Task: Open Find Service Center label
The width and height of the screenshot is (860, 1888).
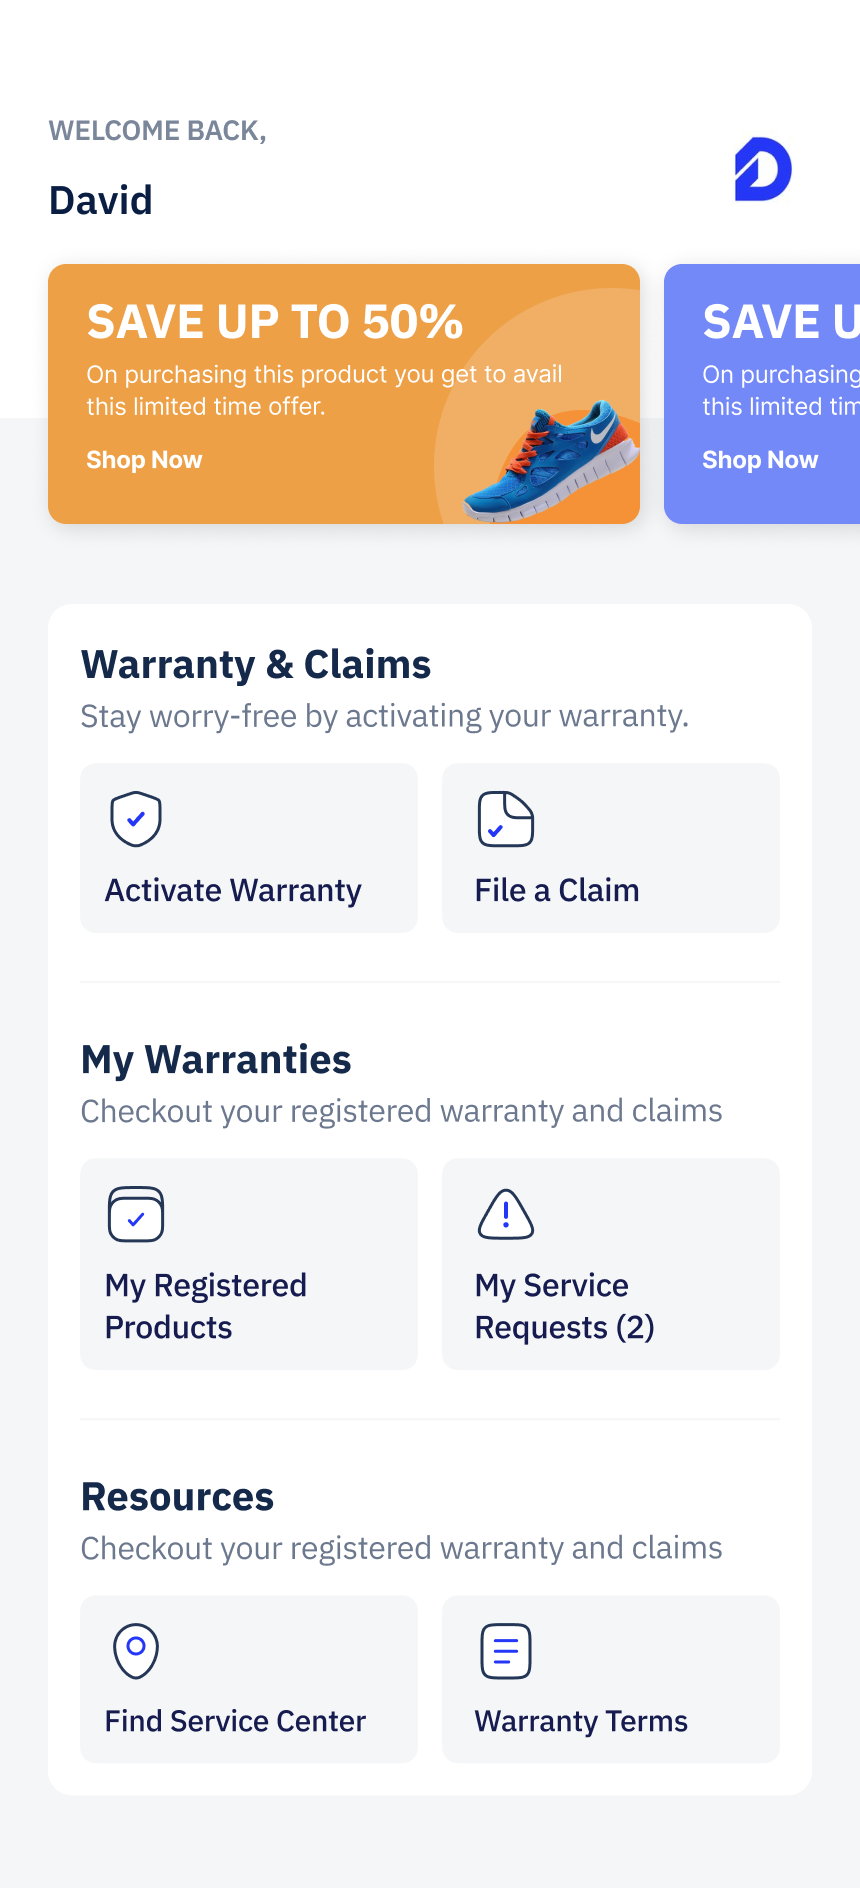Action: tap(235, 1721)
